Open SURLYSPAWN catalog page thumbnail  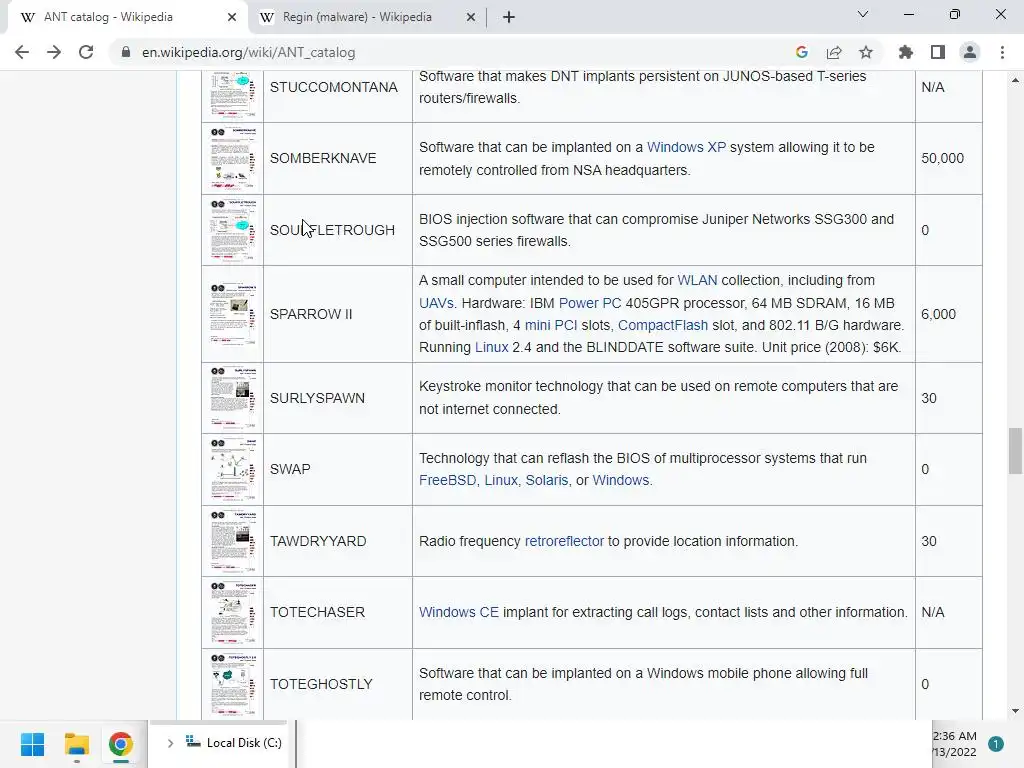[232, 398]
